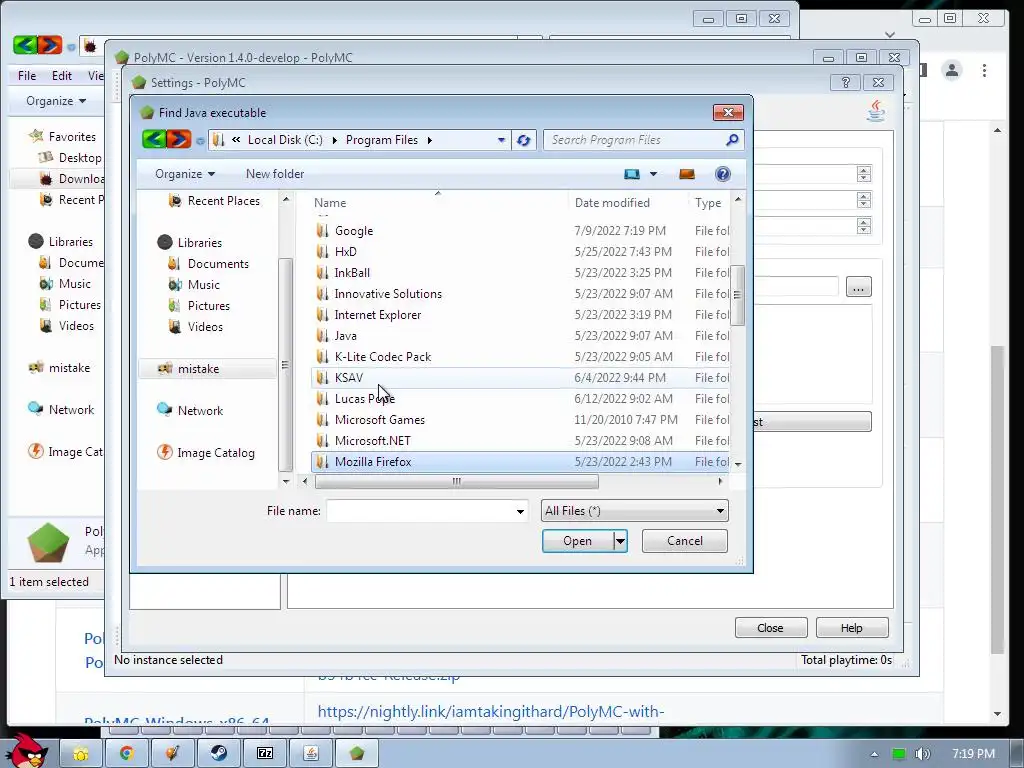Image resolution: width=1024 pixels, height=768 pixels.
Task: Select the HxD folder icon
Action: click(322, 251)
